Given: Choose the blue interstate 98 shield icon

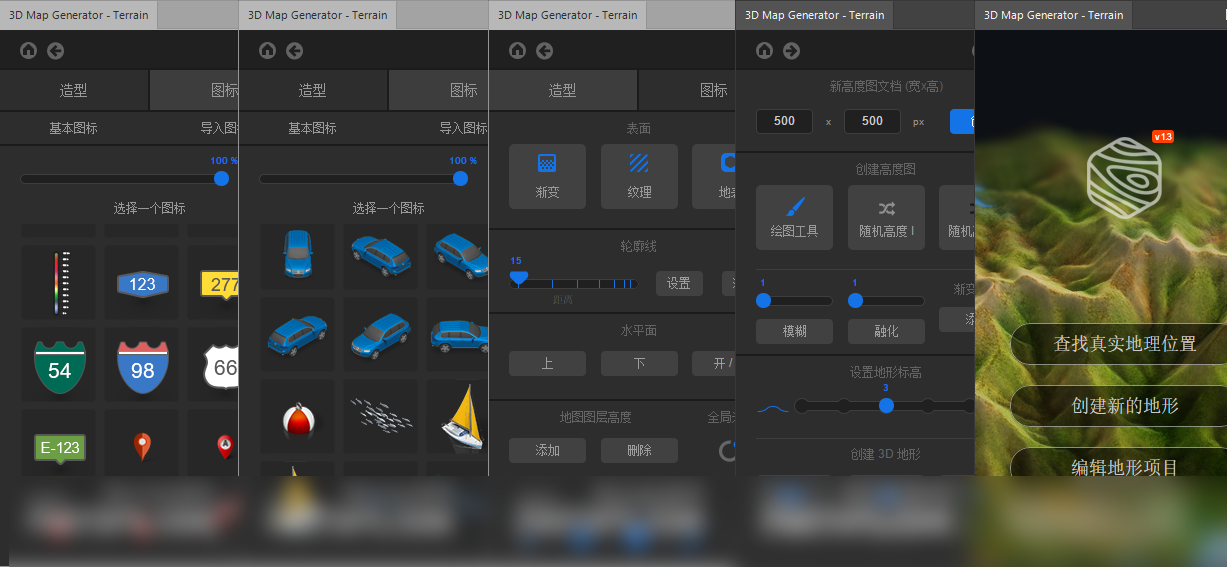Looking at the screenshot, I should click(143, 367).
